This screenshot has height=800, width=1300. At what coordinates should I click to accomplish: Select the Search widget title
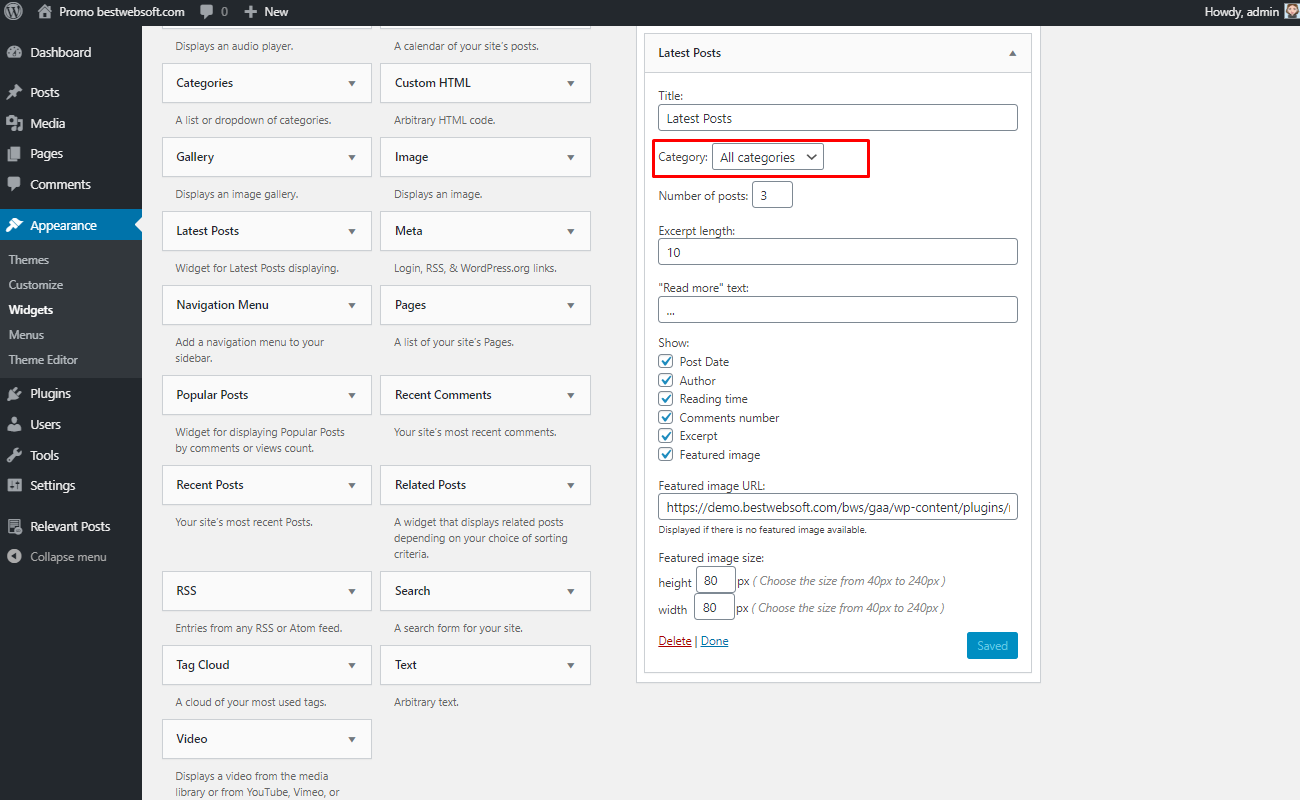[412, 591]
